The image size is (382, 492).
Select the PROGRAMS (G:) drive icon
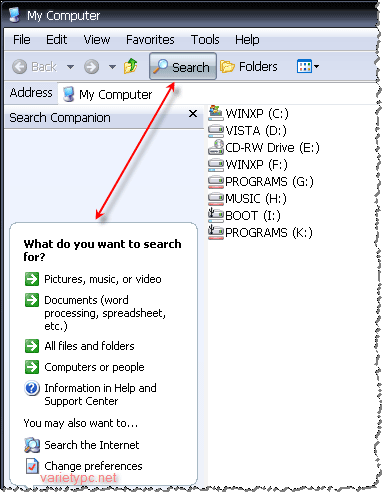(x=215, y=182)
